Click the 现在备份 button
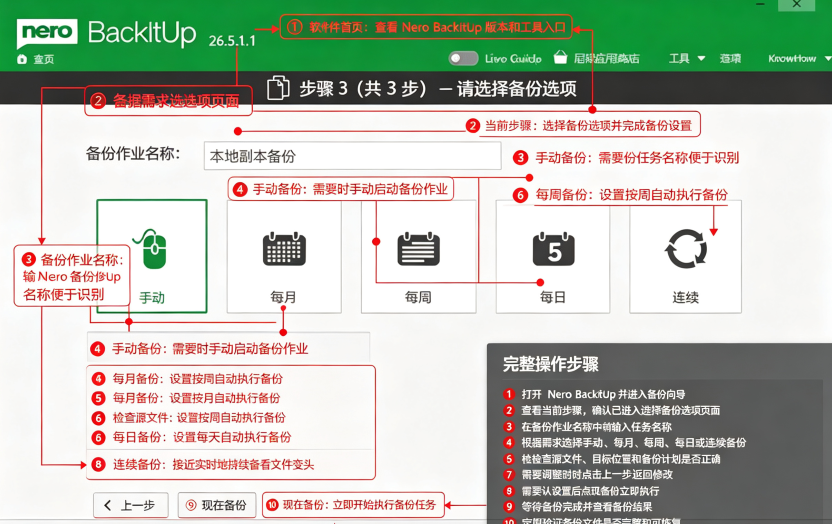 (x=217, y=505)
